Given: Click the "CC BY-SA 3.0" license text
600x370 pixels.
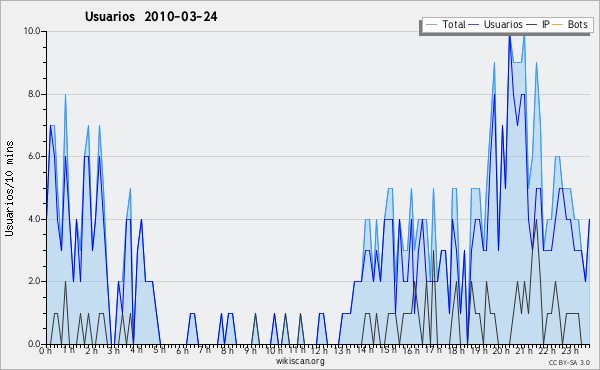Looking at the screenshot, I should pyautogui.click(x=569, y=363).
